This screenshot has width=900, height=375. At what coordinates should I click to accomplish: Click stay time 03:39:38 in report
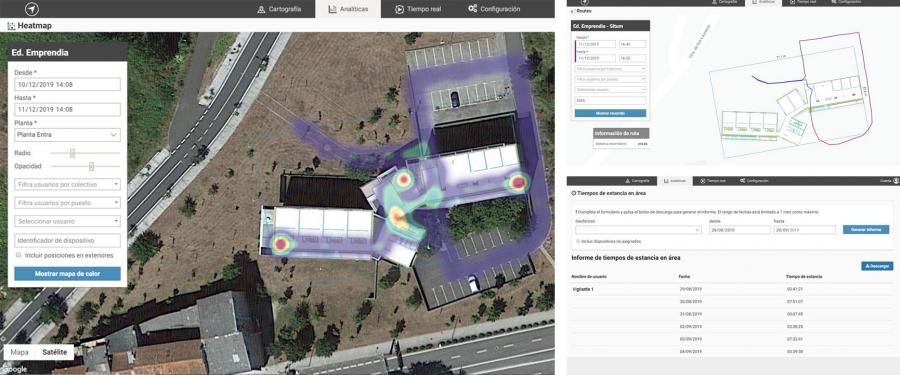[794, 351]
